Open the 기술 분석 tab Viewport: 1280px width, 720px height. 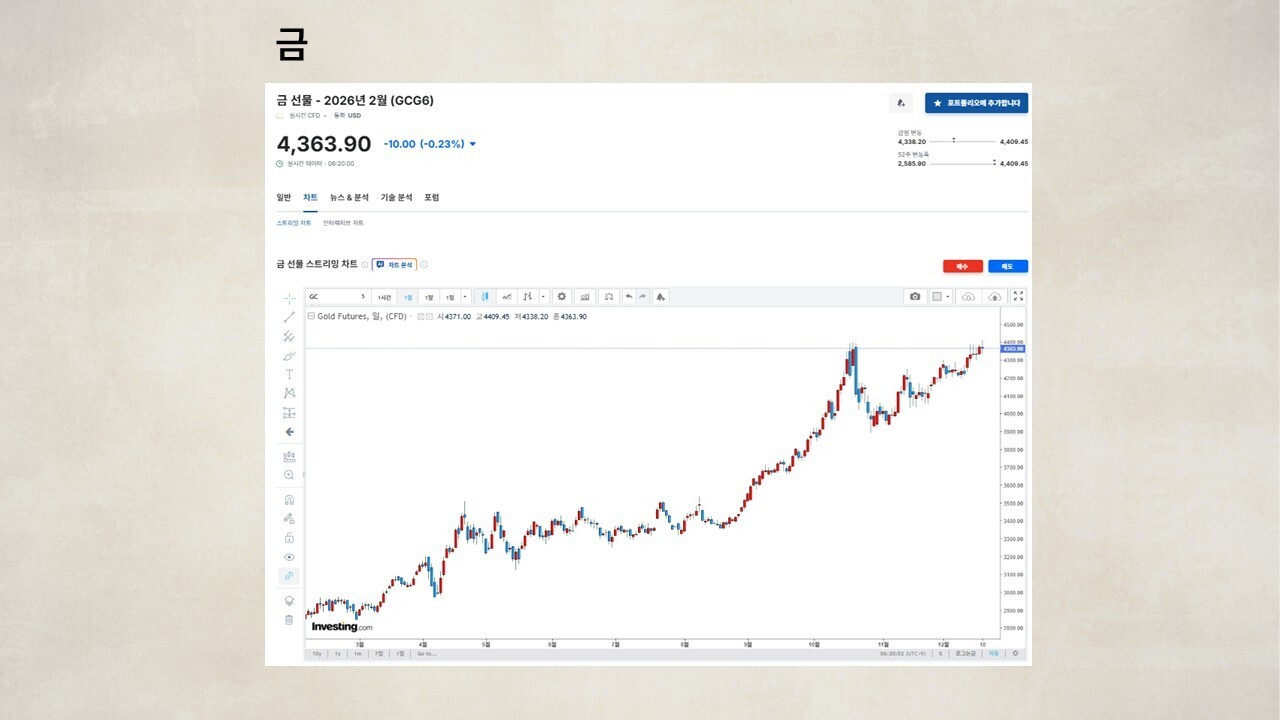coord(396,198)
